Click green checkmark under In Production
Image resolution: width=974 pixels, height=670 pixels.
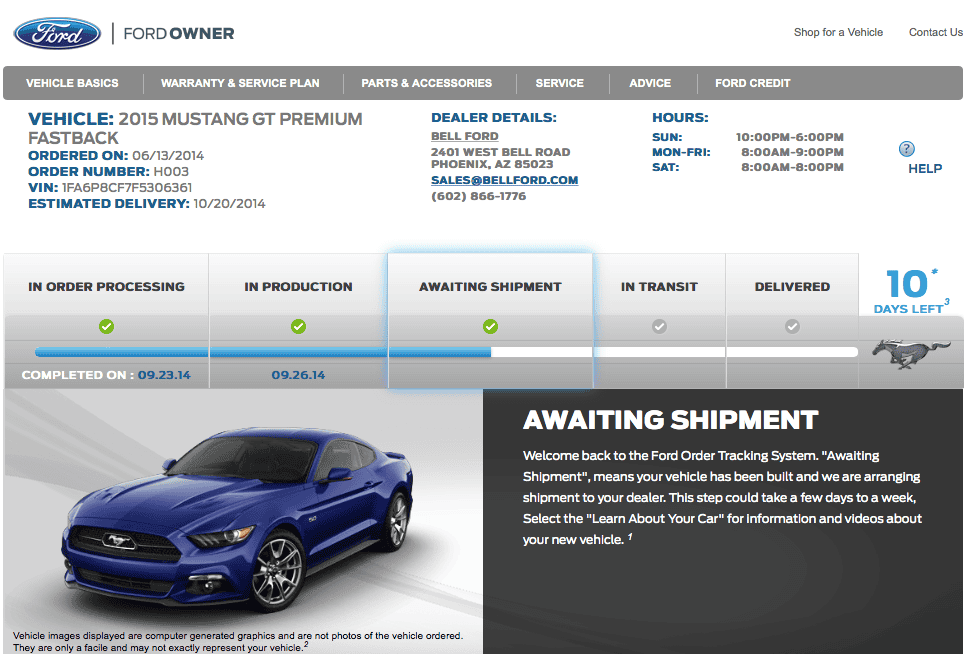[x=298, y=327]
